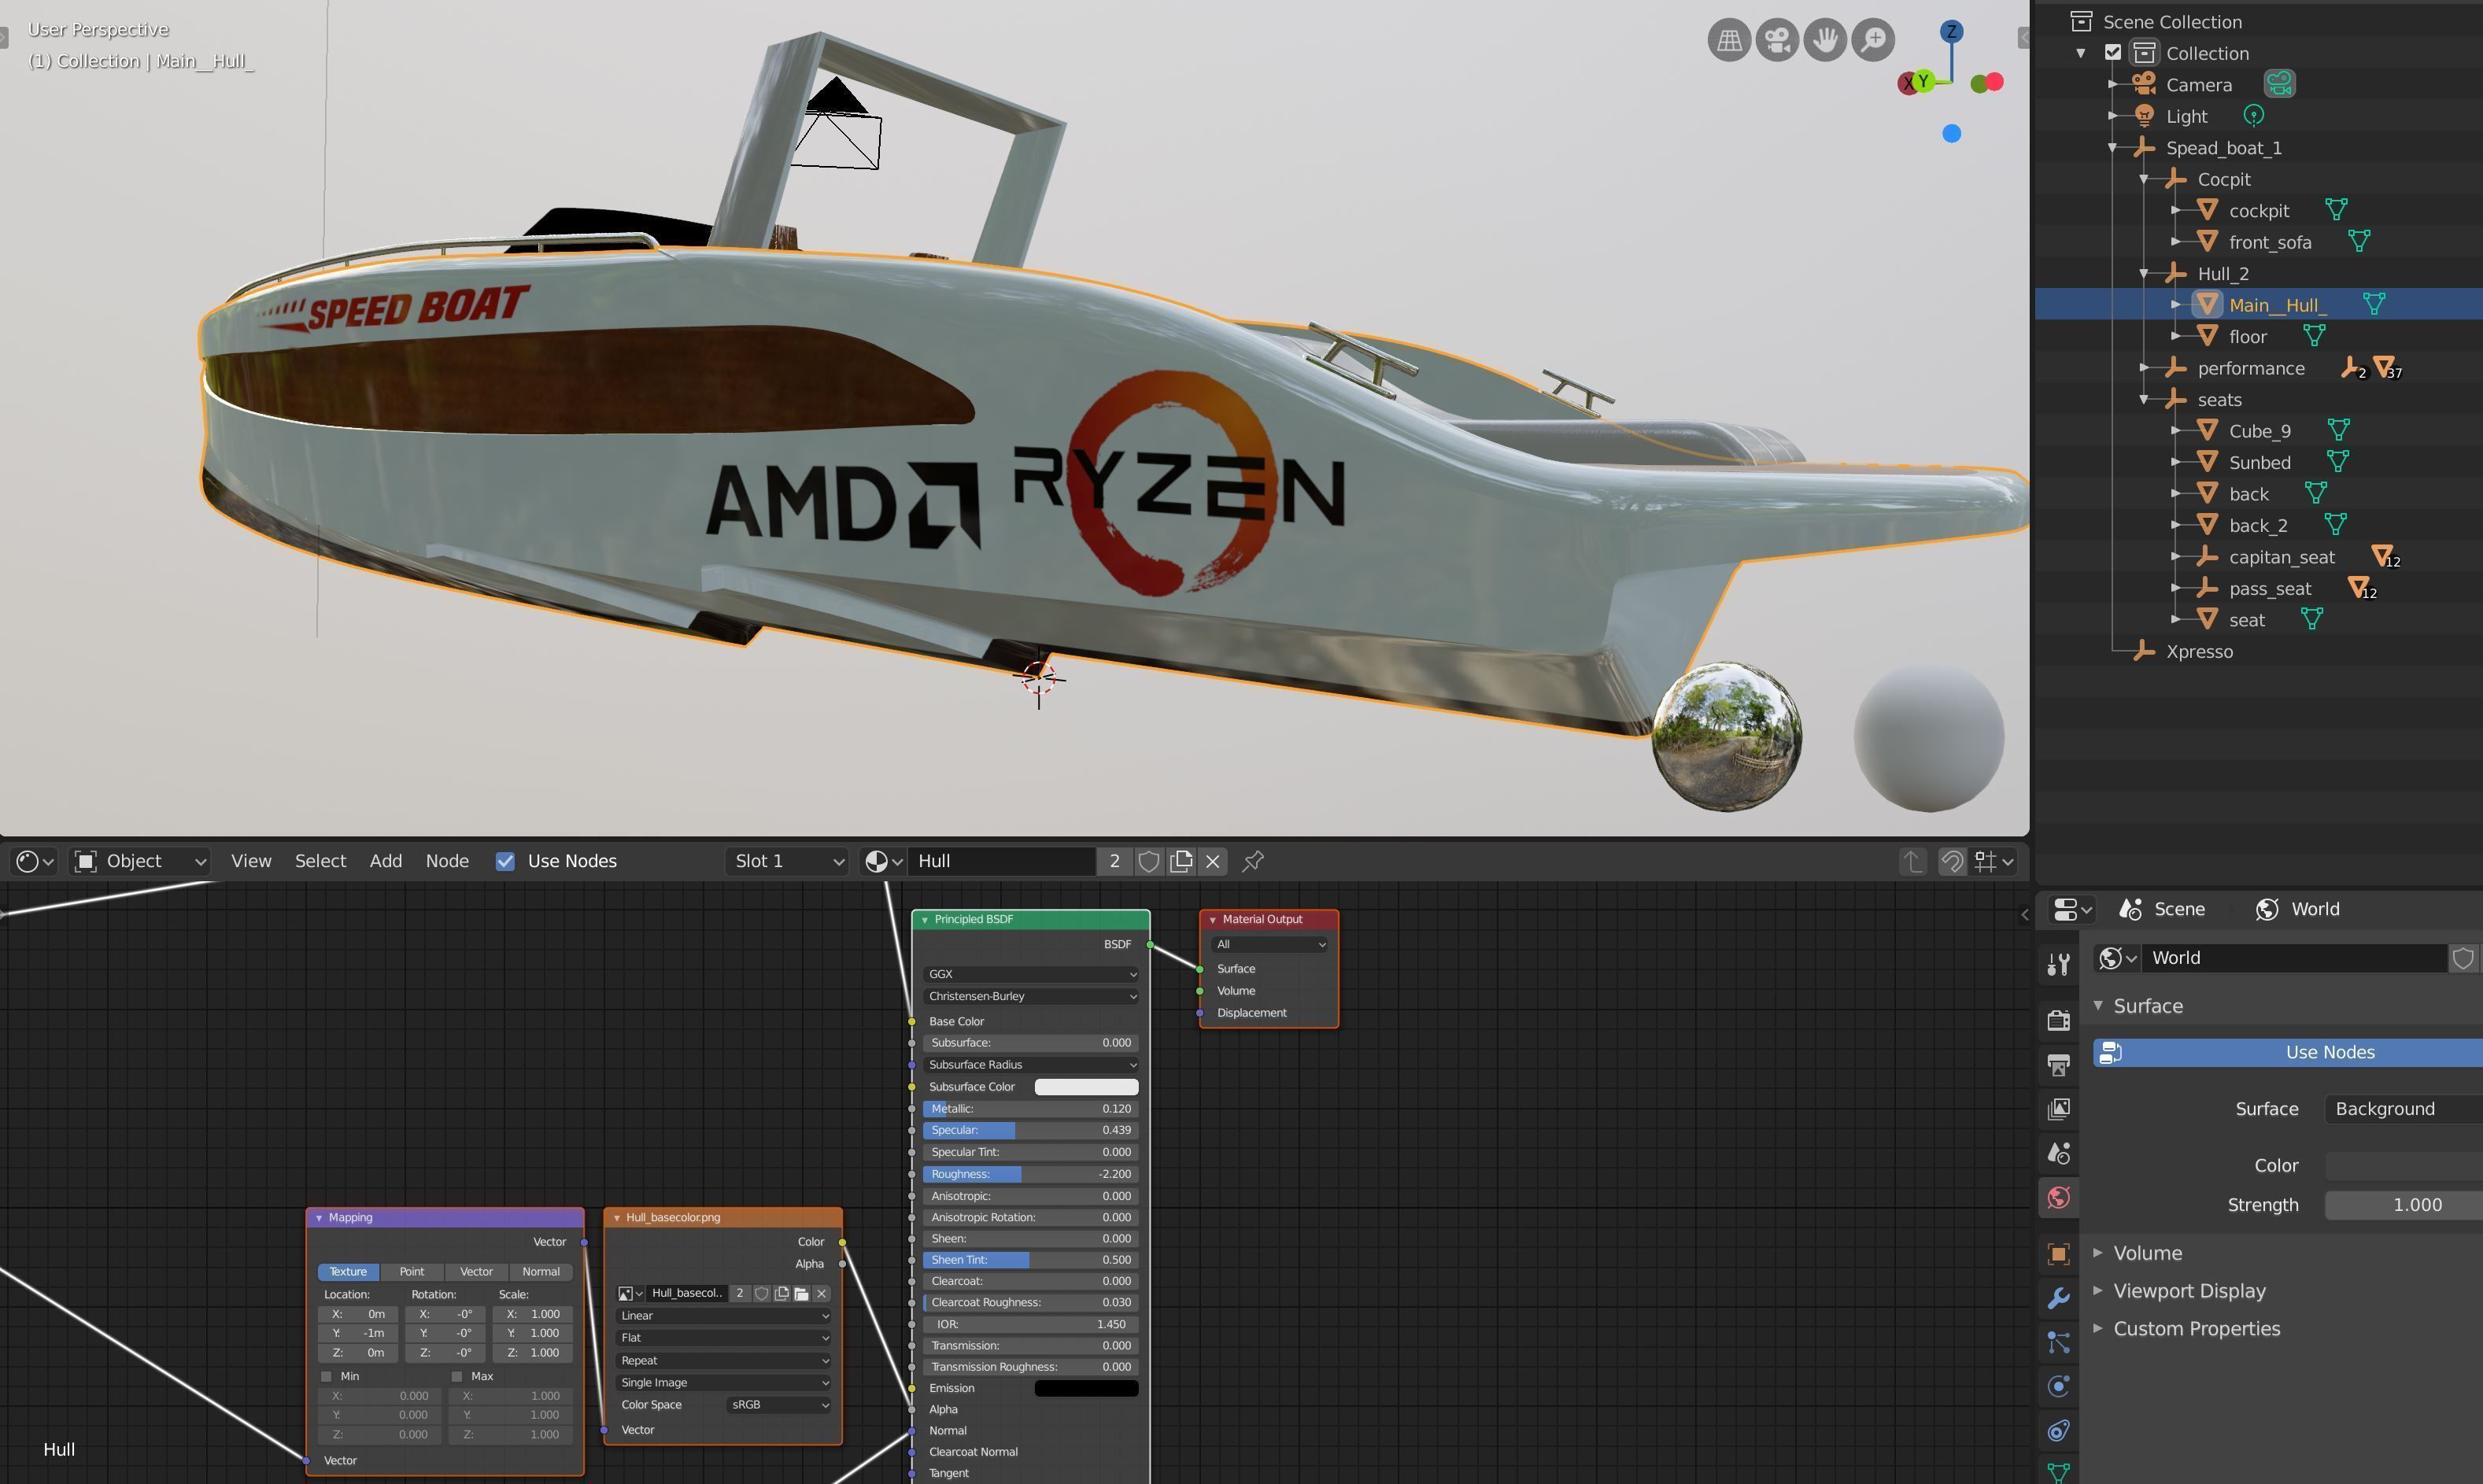Open the Object properties tab
Screen dimensions: 2483x1484
tap(2058, 1253)
